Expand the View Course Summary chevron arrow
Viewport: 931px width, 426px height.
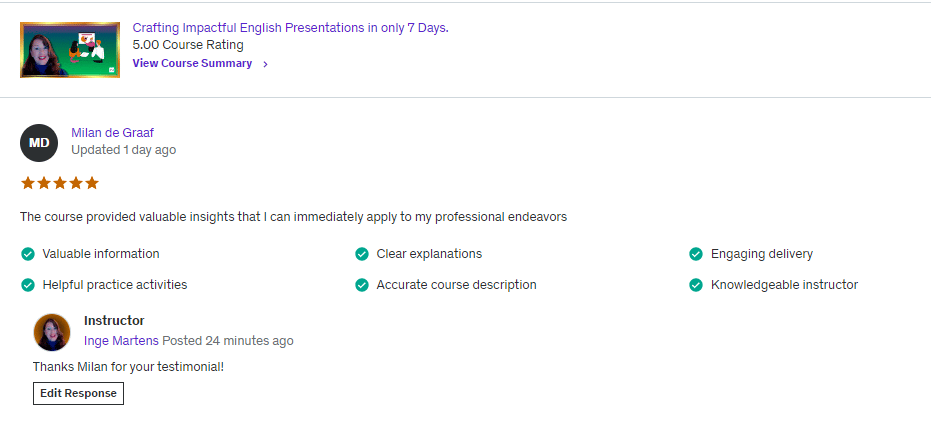coord(265,64)
